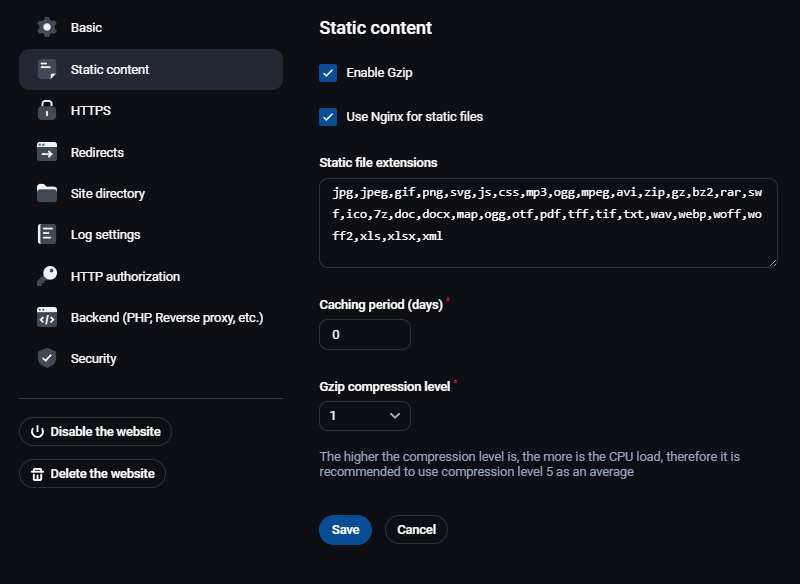Click the Cancel button

pos(416,530)
